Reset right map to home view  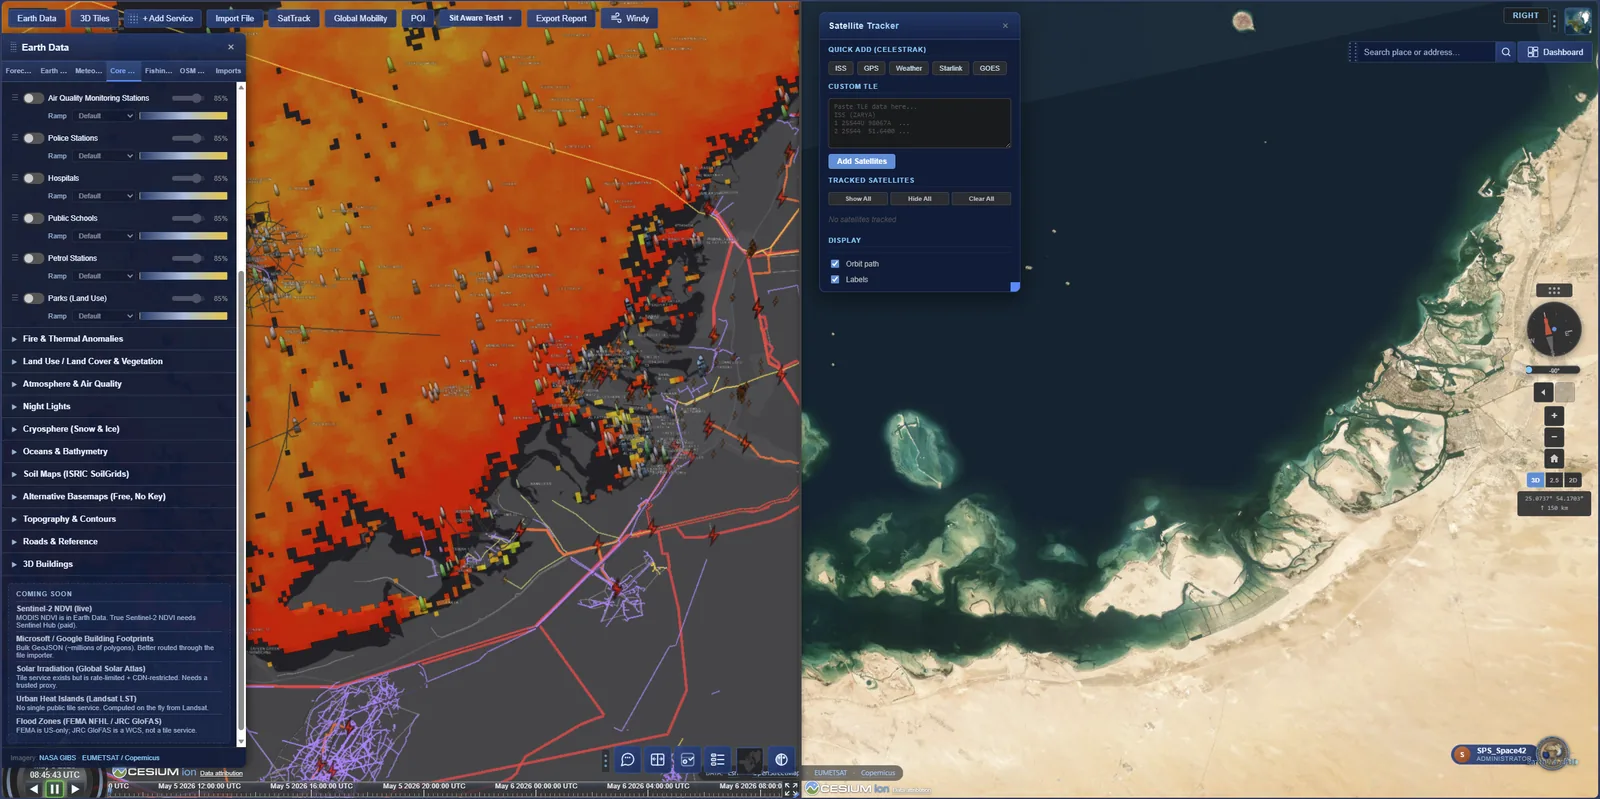[1554, 458]
